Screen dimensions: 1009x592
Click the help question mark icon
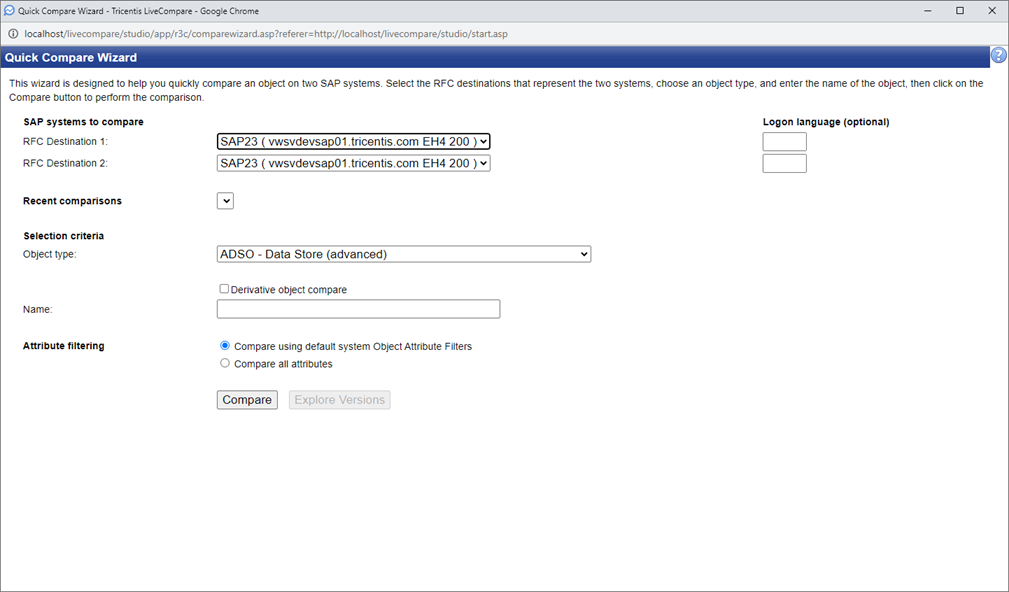pyautogui.click(x=998, y=56)
